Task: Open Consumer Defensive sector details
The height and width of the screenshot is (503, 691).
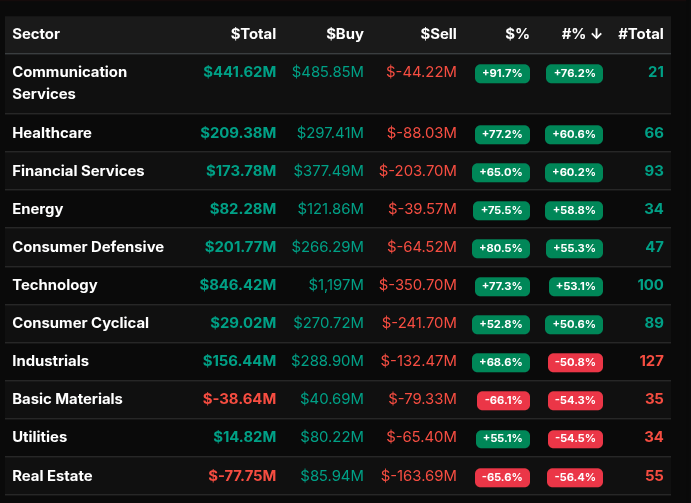Action: [x=88, y=247]
